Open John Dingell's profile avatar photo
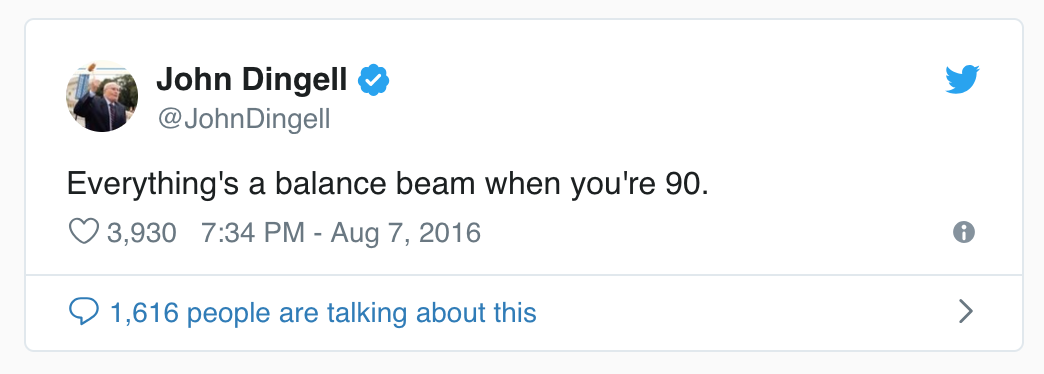1044x374 pixels. [102, 96]
